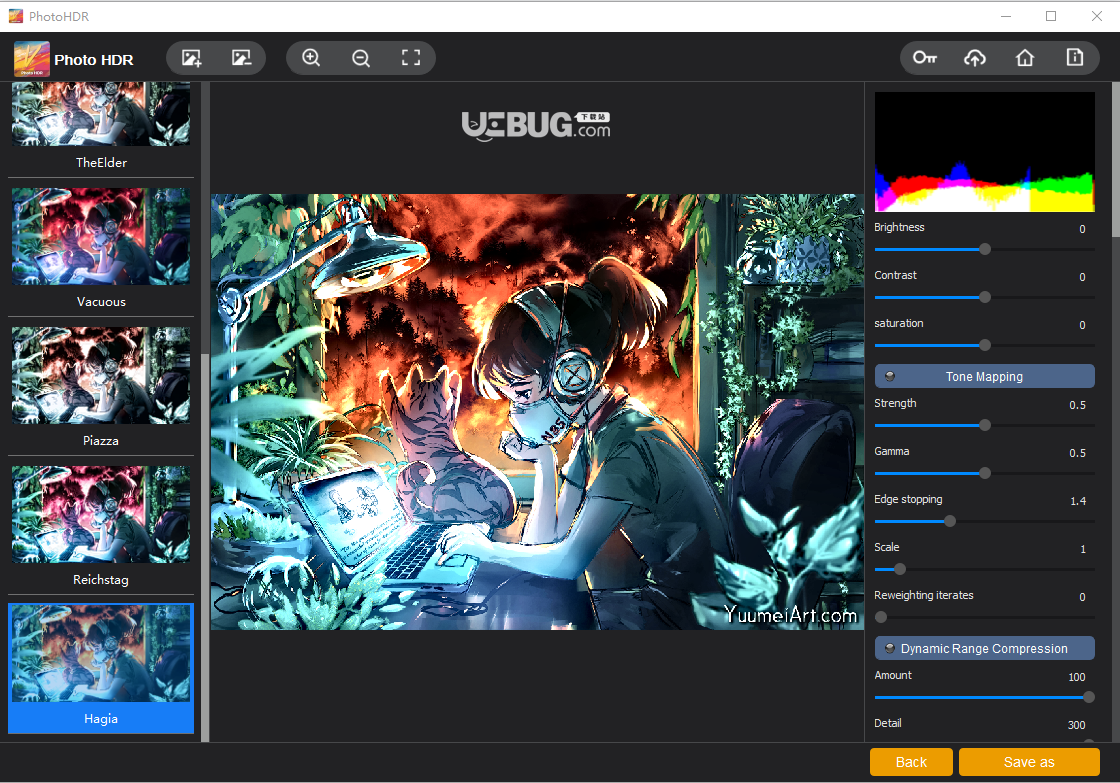Click the preset list scrollbar
Image resolution: width=1120 pixels, height=783 pixels.
205,547
